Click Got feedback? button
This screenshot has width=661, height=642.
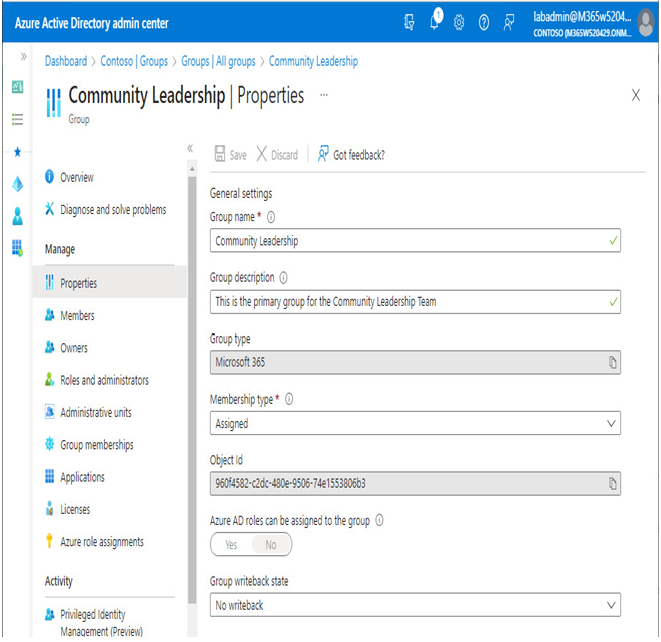click(x=351, y=154)
